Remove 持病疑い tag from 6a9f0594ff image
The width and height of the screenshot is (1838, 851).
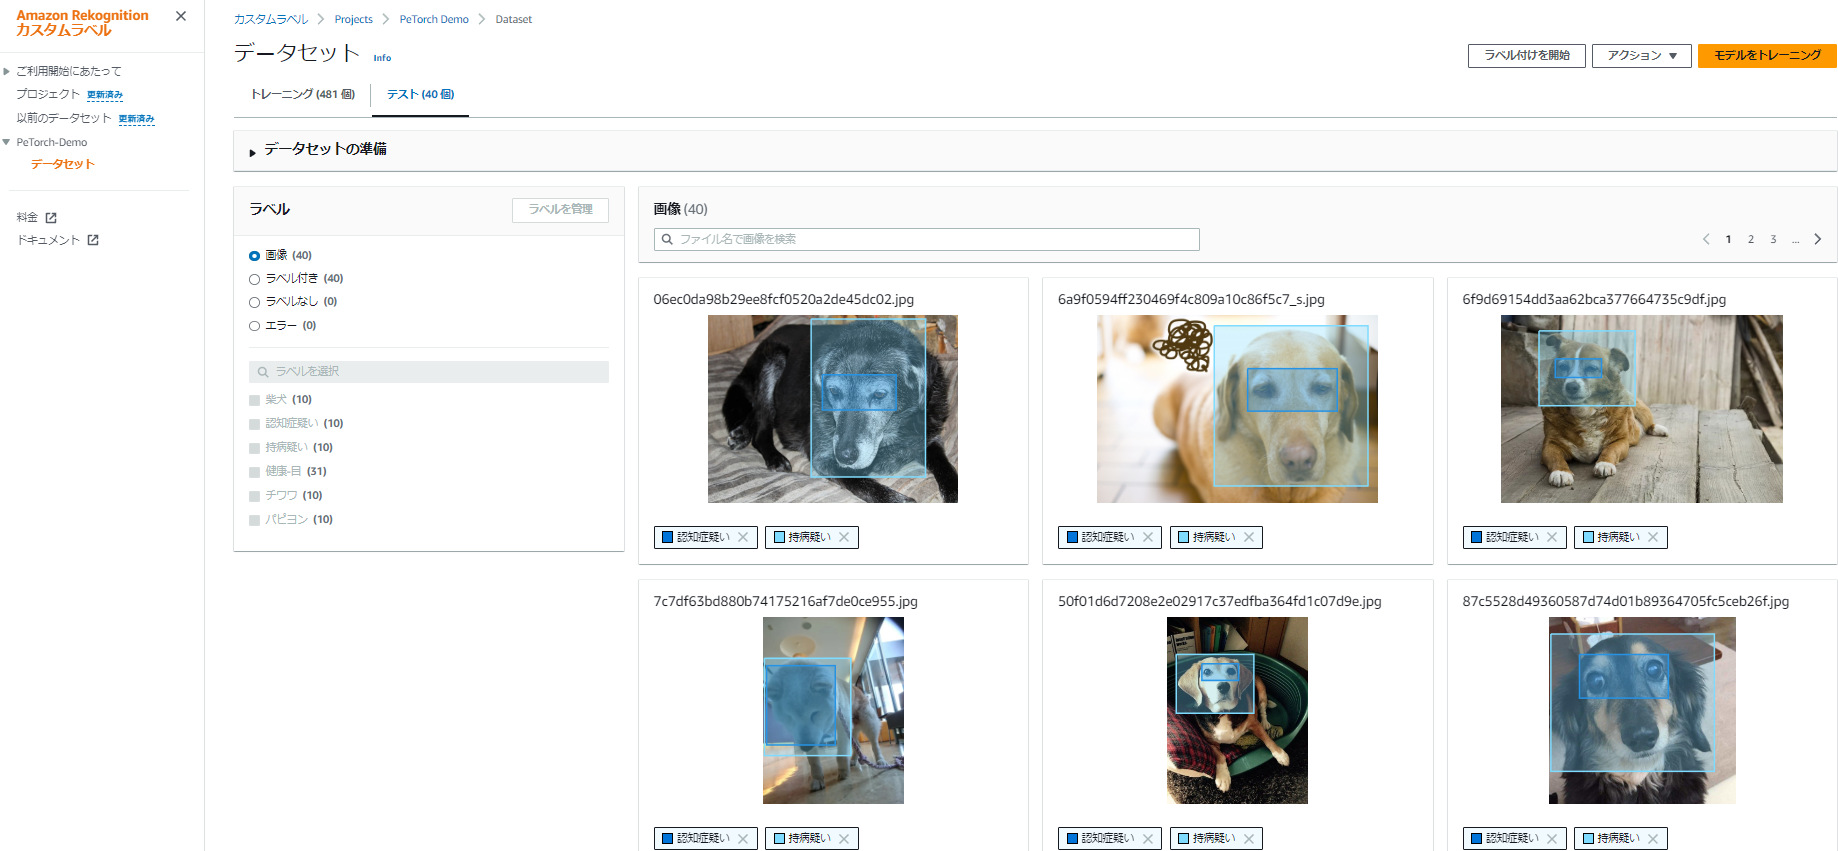[x=1249, y=537]
